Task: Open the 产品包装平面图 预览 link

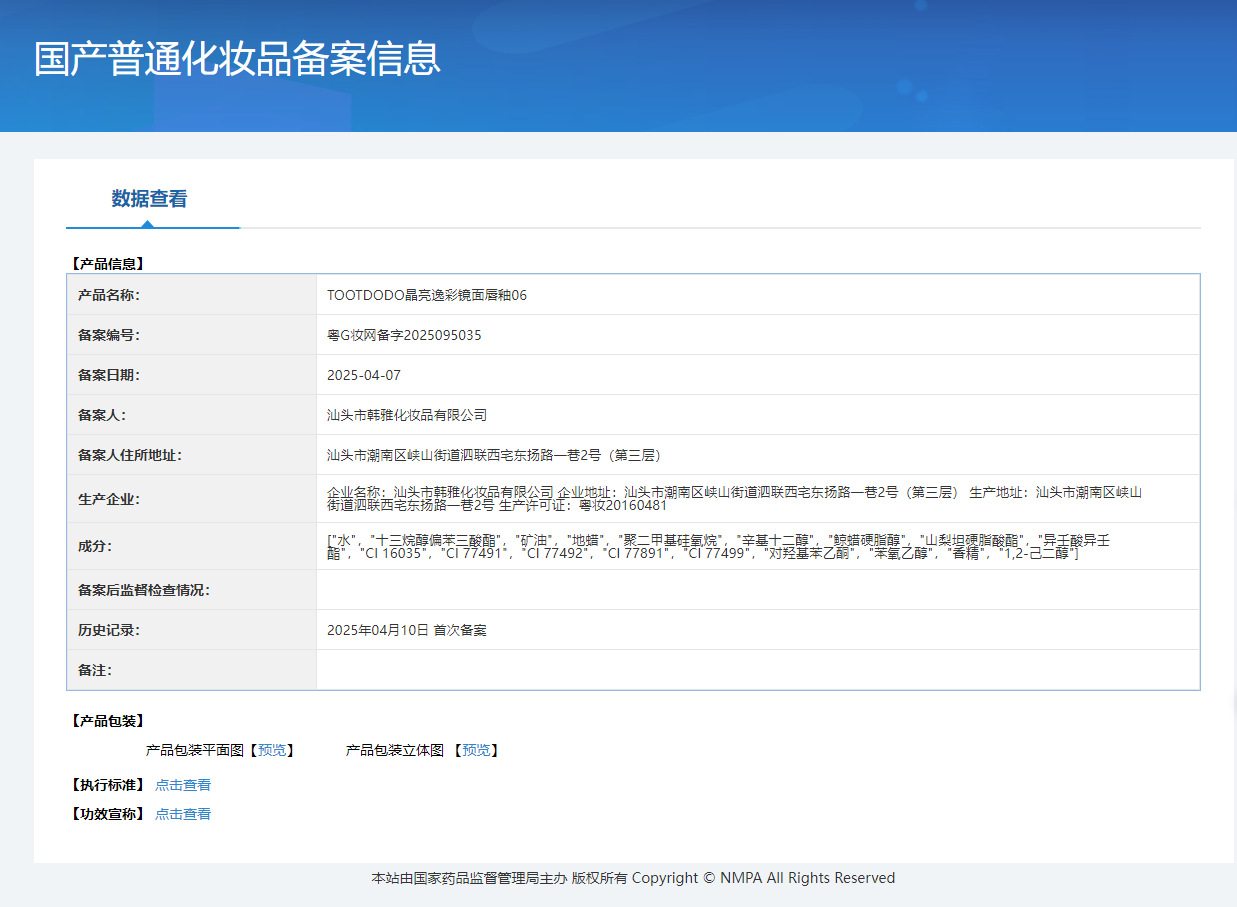Action: (x=272, y=750)
